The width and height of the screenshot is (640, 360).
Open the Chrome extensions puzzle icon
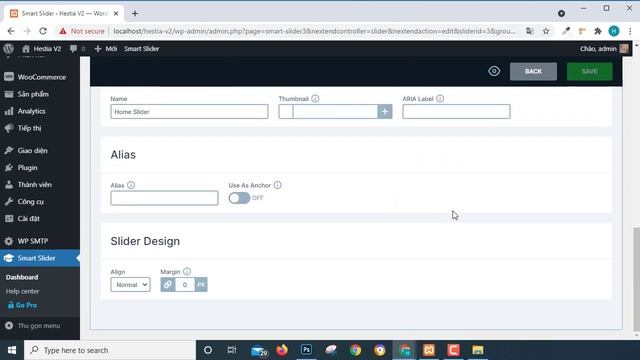click(x=598, y=31)
